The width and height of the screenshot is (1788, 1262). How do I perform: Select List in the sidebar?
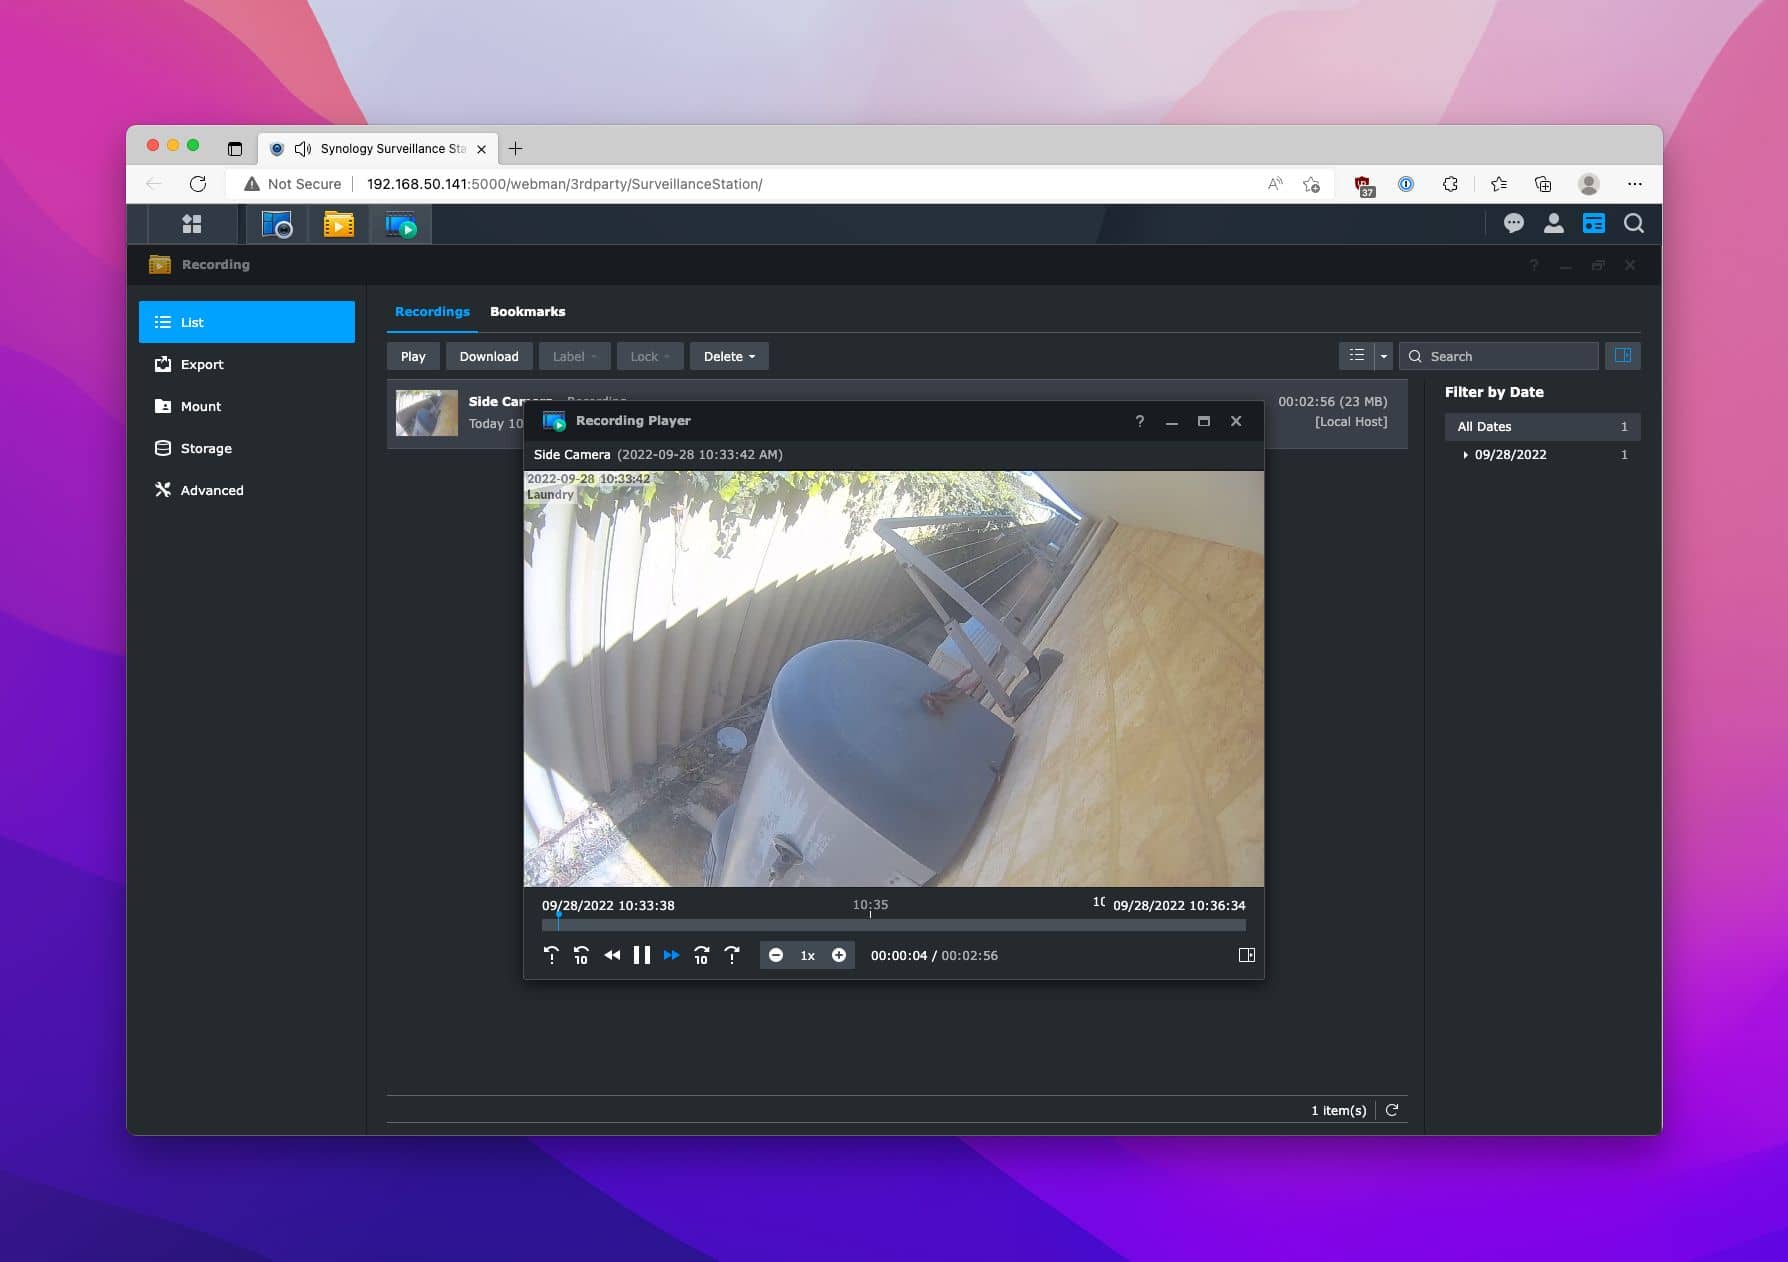click(247, 322)
